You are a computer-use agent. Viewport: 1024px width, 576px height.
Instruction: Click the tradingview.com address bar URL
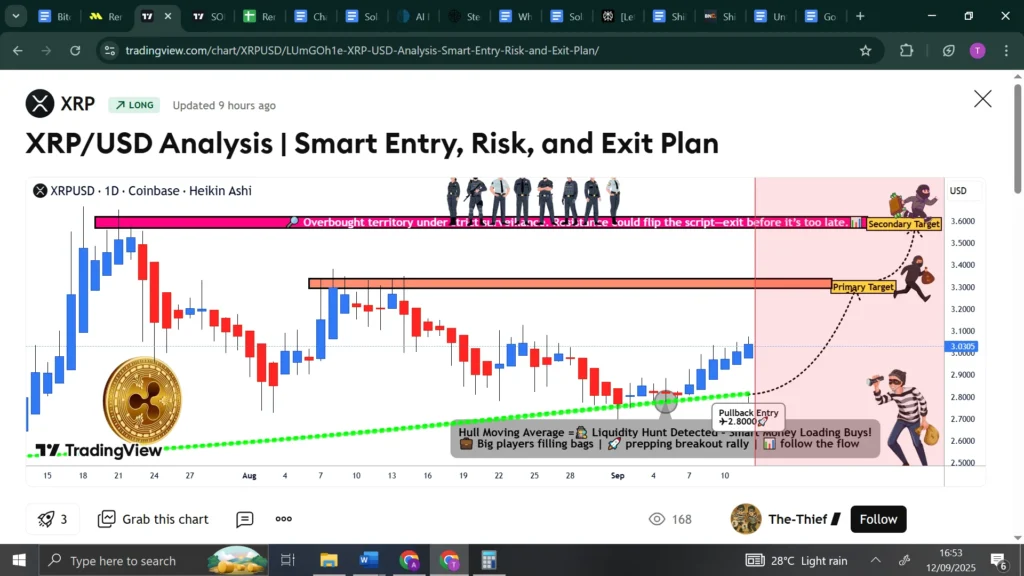(x=362, y=50)
